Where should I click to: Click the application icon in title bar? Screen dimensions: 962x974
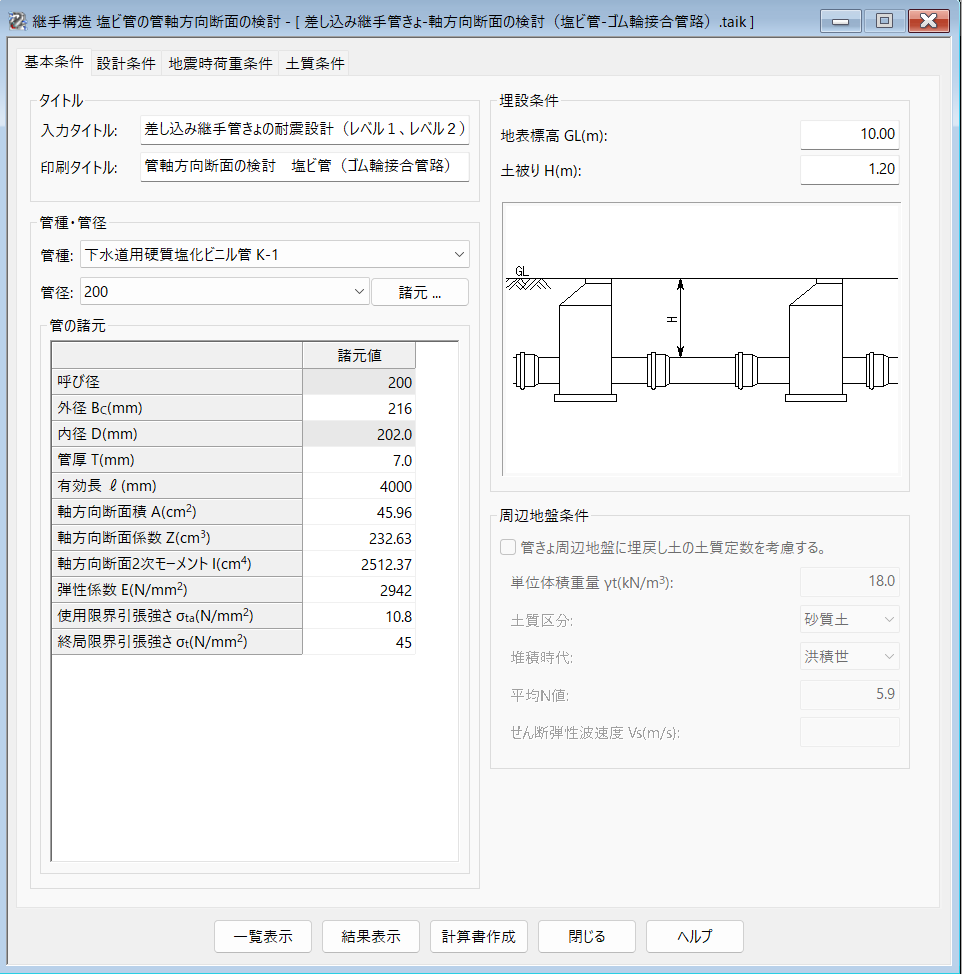pyautogui.click(x=17, y=21)
